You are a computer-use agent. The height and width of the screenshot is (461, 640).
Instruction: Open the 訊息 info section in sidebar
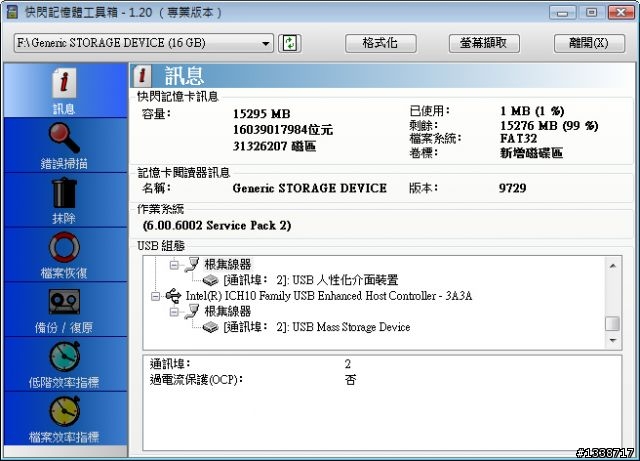pos(65,91)
